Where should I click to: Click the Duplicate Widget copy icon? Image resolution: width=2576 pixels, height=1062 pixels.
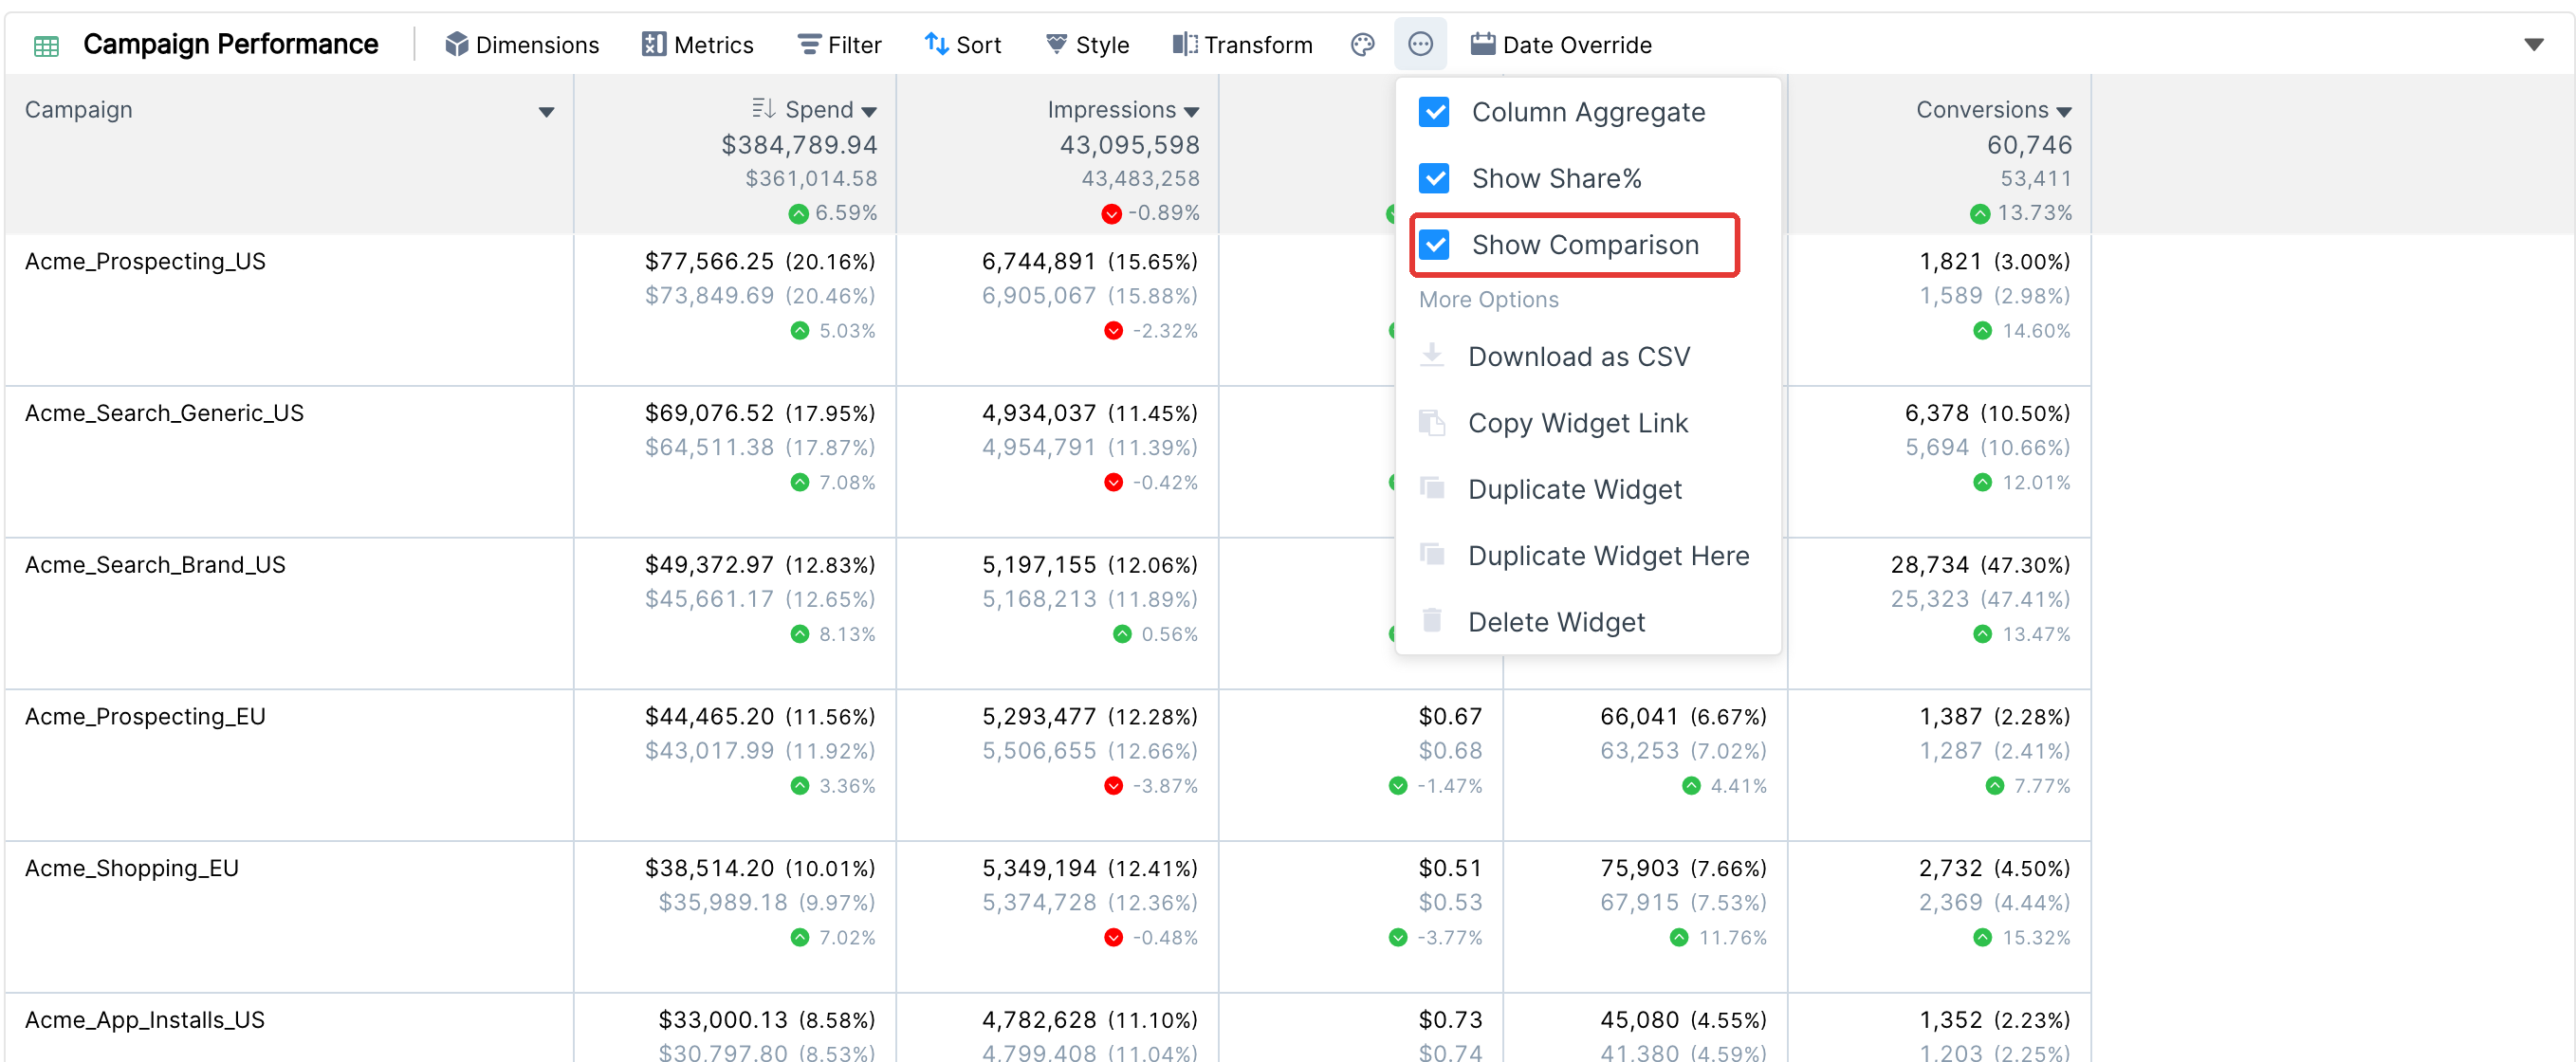click(1432, 488)
